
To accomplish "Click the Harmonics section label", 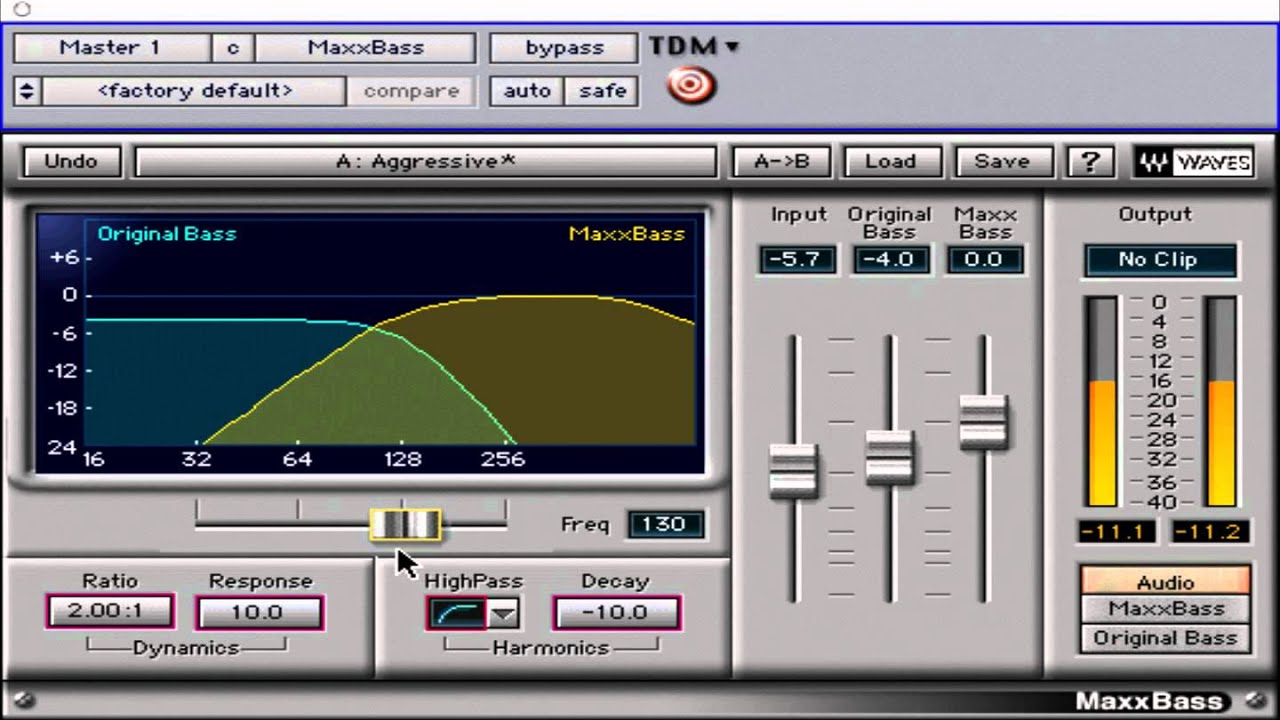I will click(x=550, y=648).
